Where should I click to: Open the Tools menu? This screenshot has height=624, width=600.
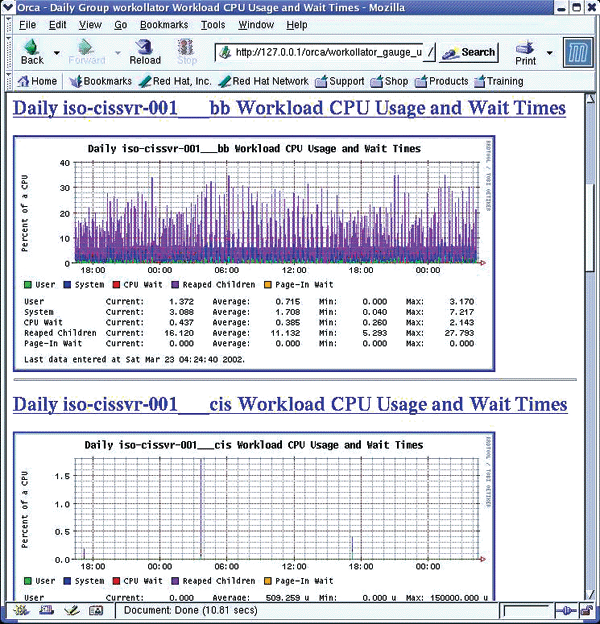coord(213,24)
